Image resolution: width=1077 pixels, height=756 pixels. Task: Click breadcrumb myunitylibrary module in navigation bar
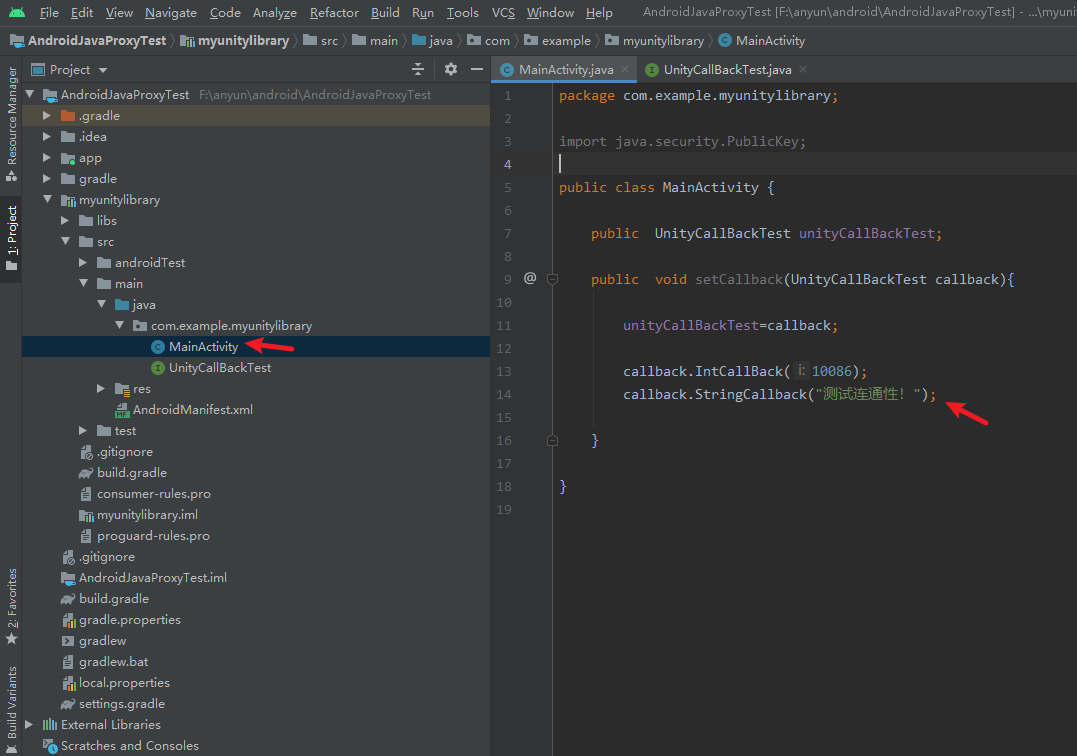[x=243, y=41]
